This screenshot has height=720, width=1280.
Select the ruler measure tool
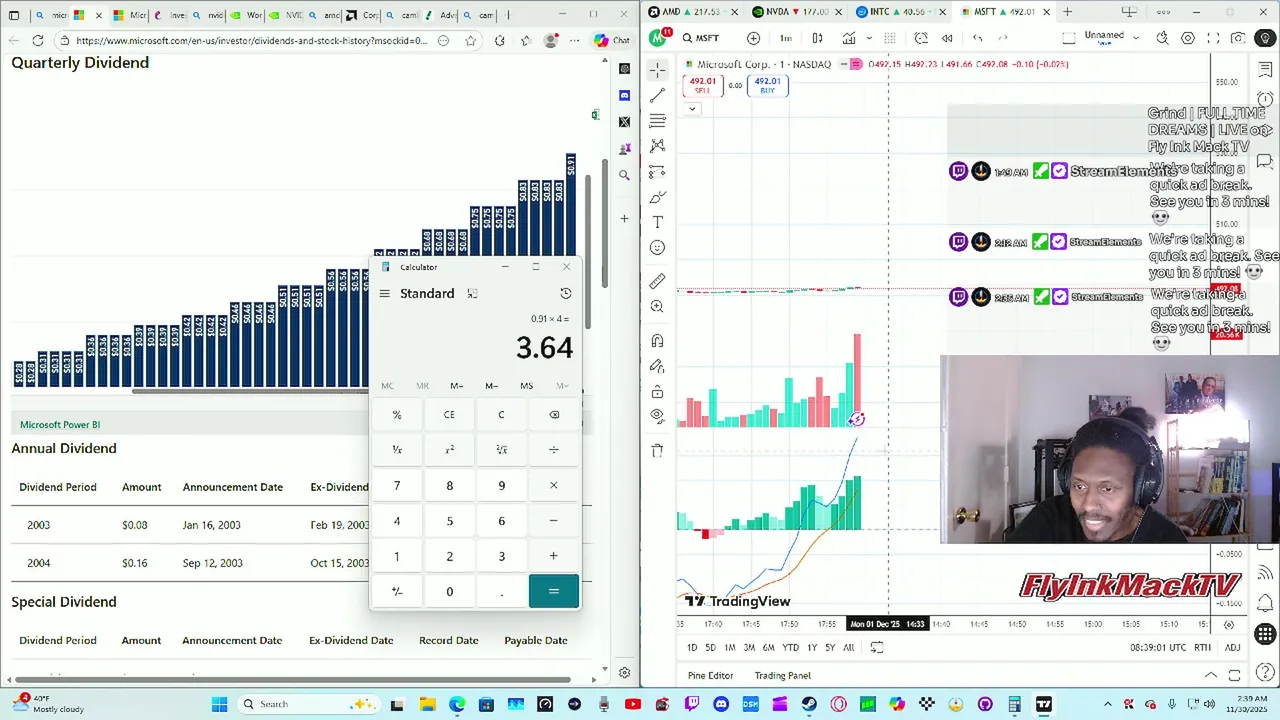click(657, 281)
